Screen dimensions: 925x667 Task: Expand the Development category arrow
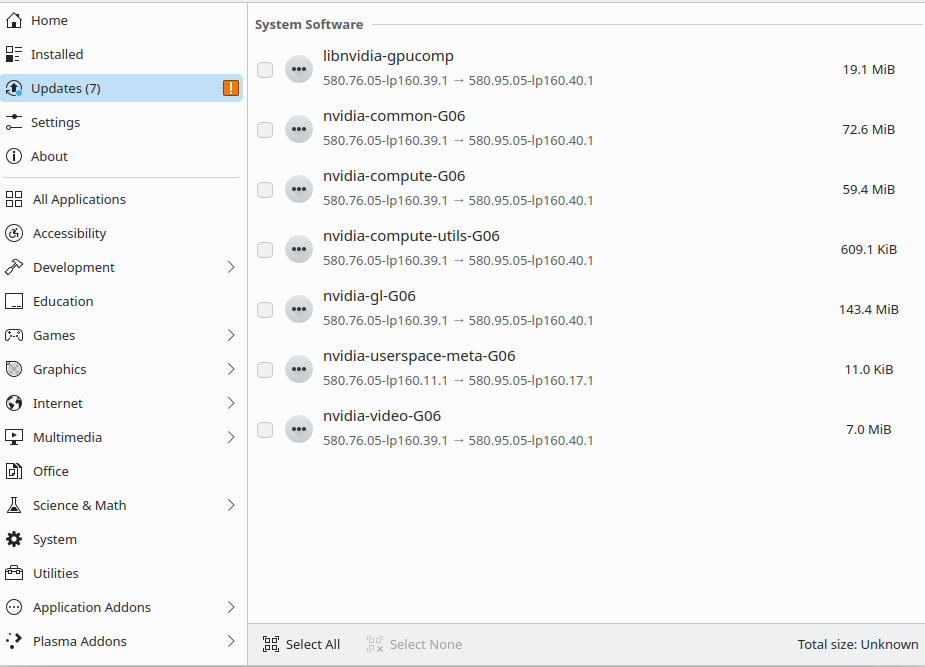coord(231,267)
